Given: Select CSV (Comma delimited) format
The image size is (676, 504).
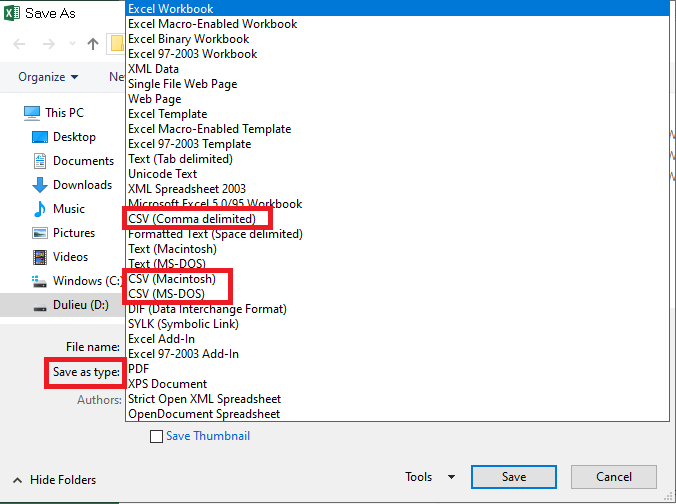Looking at the screenshot, I should coord(397,219).
